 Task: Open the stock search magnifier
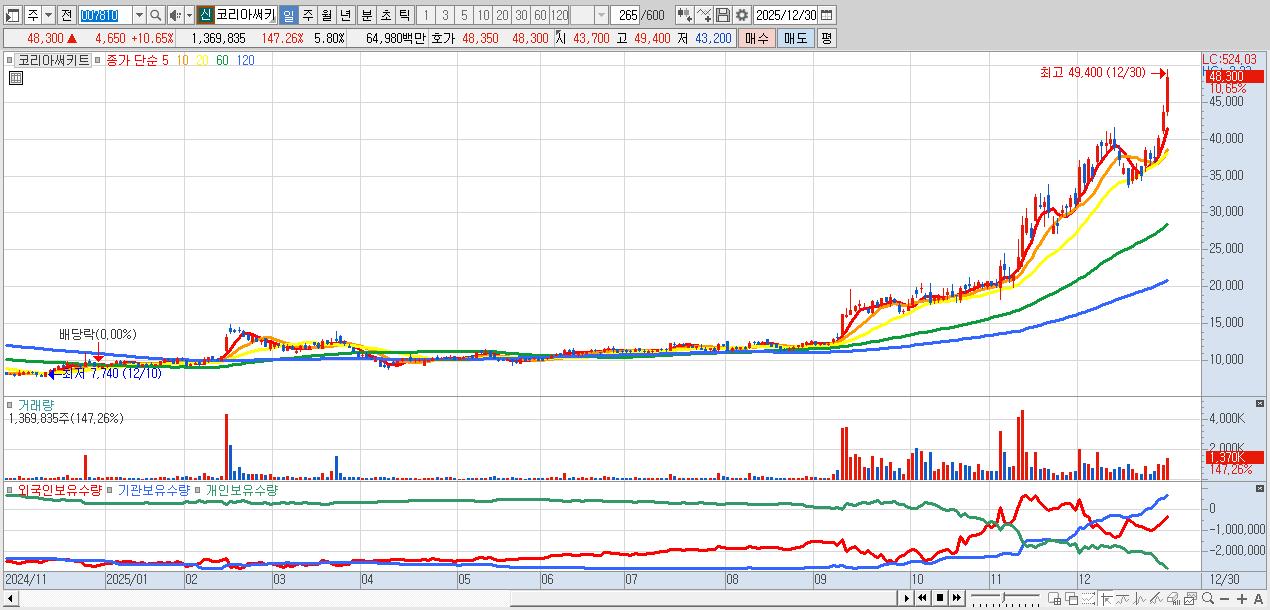coord(156,15)
